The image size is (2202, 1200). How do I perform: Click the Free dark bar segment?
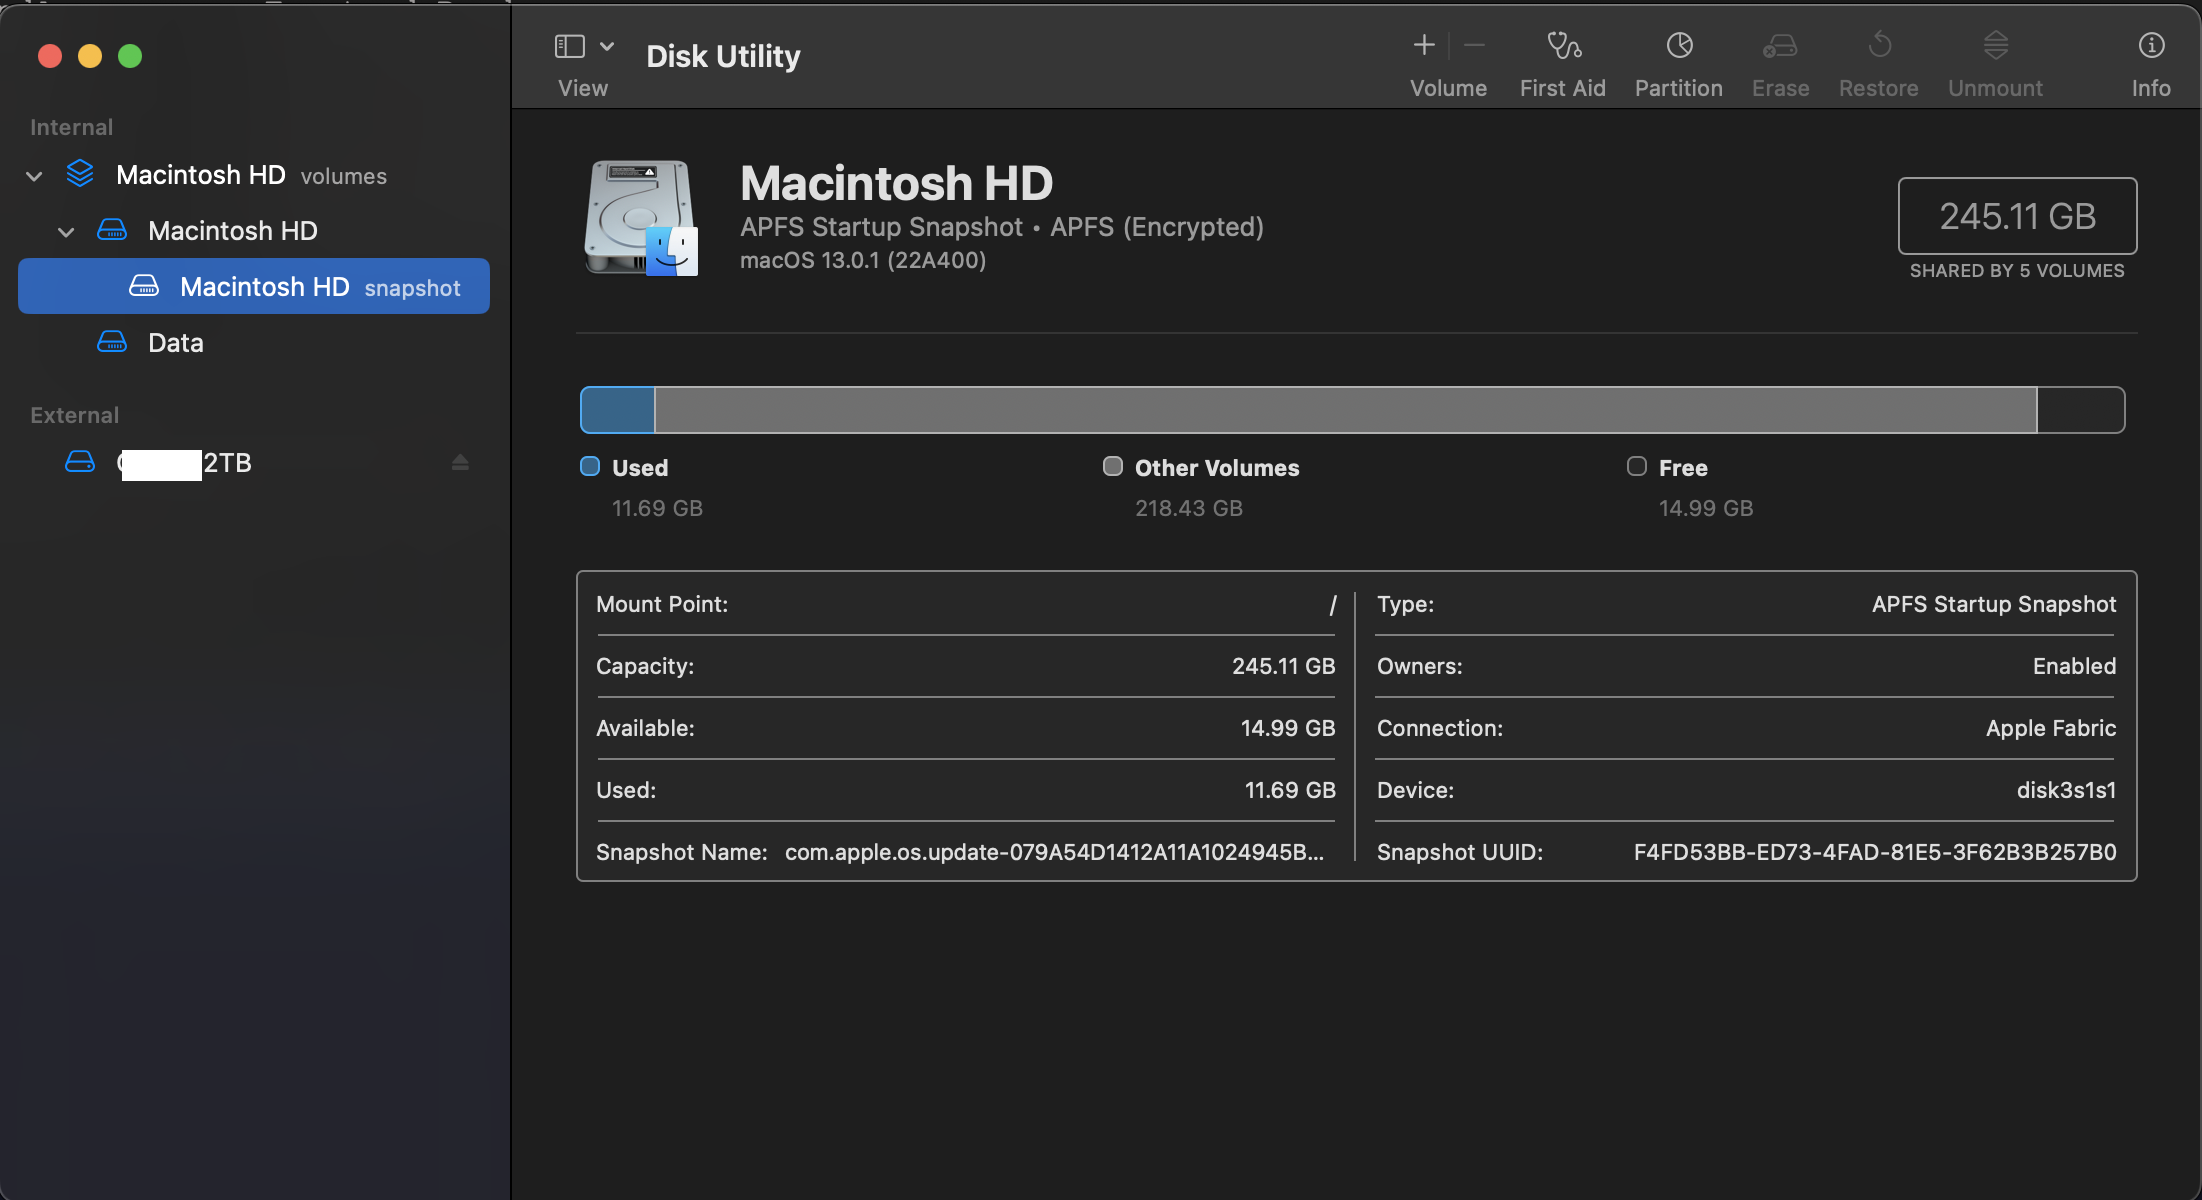pyautogui.click(x=2081, y=410)
